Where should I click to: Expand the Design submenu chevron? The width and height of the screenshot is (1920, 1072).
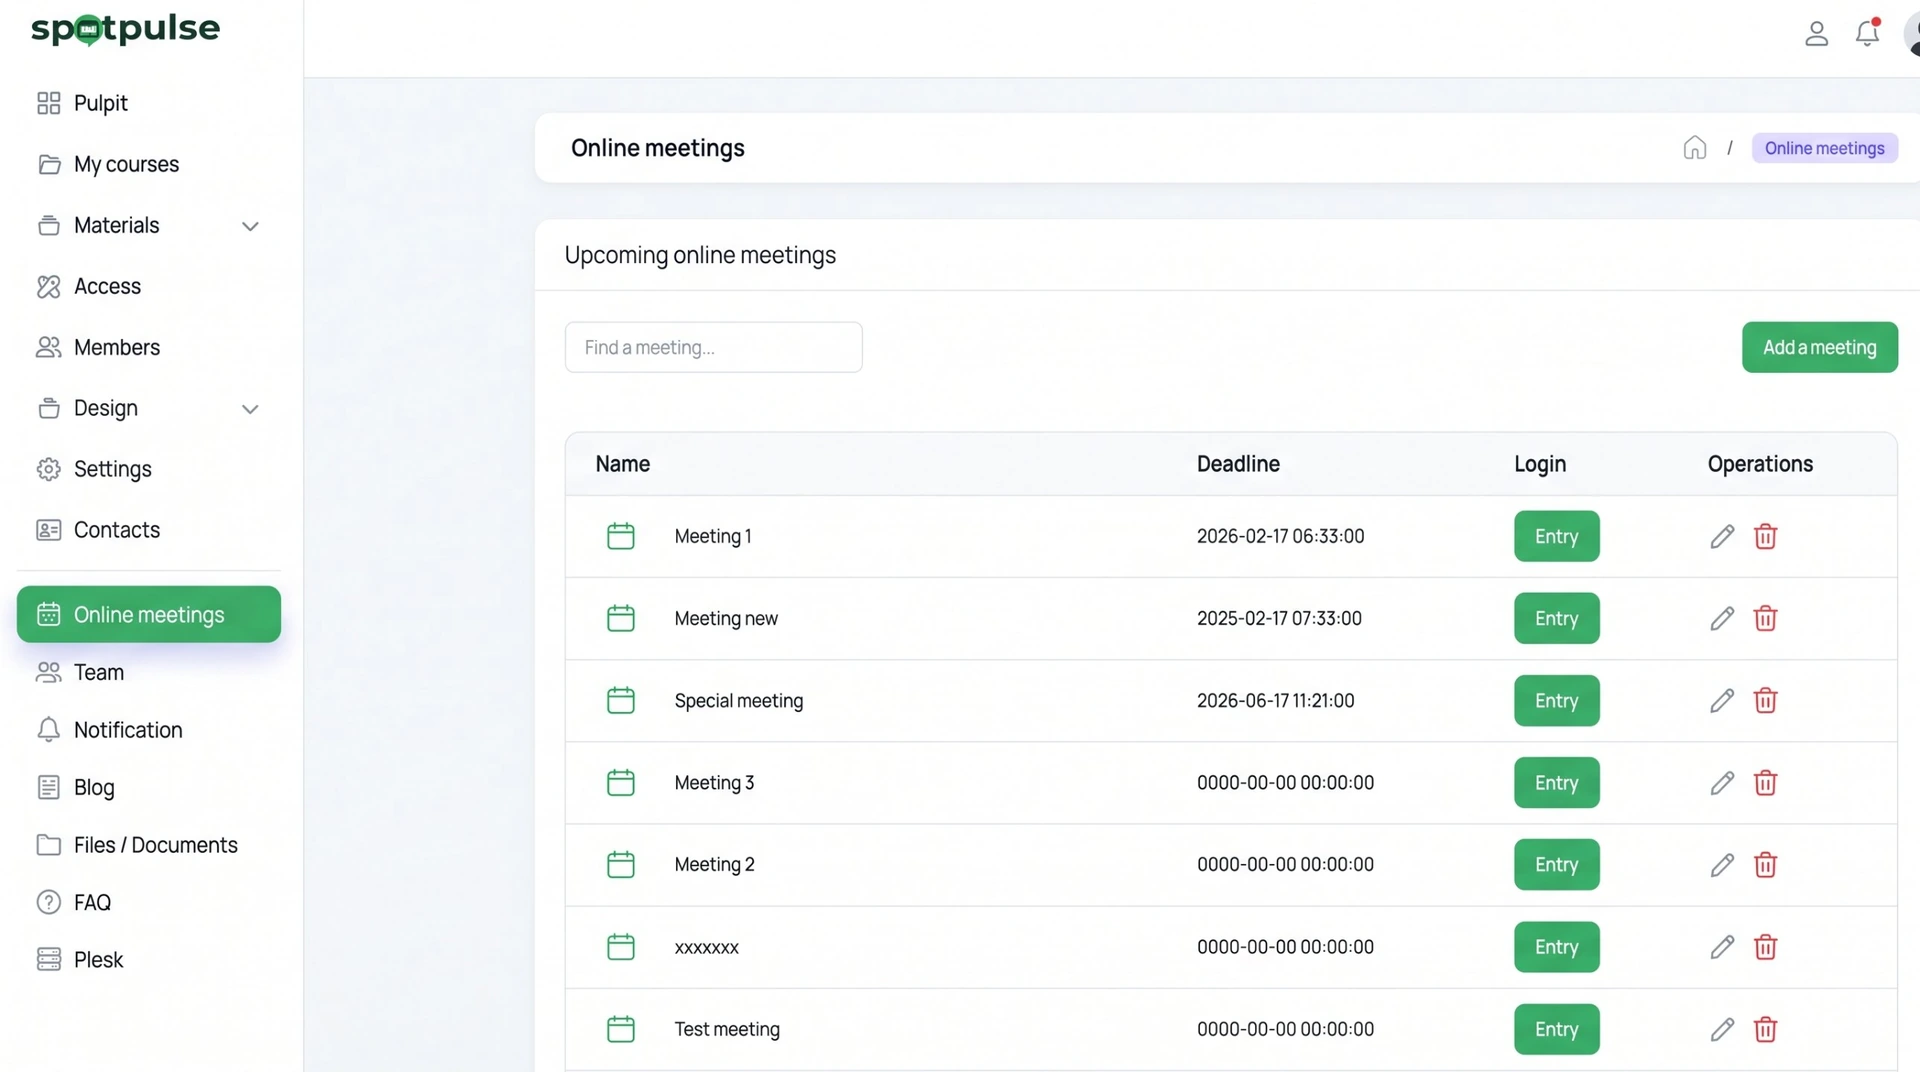click(x=250, y=409)
